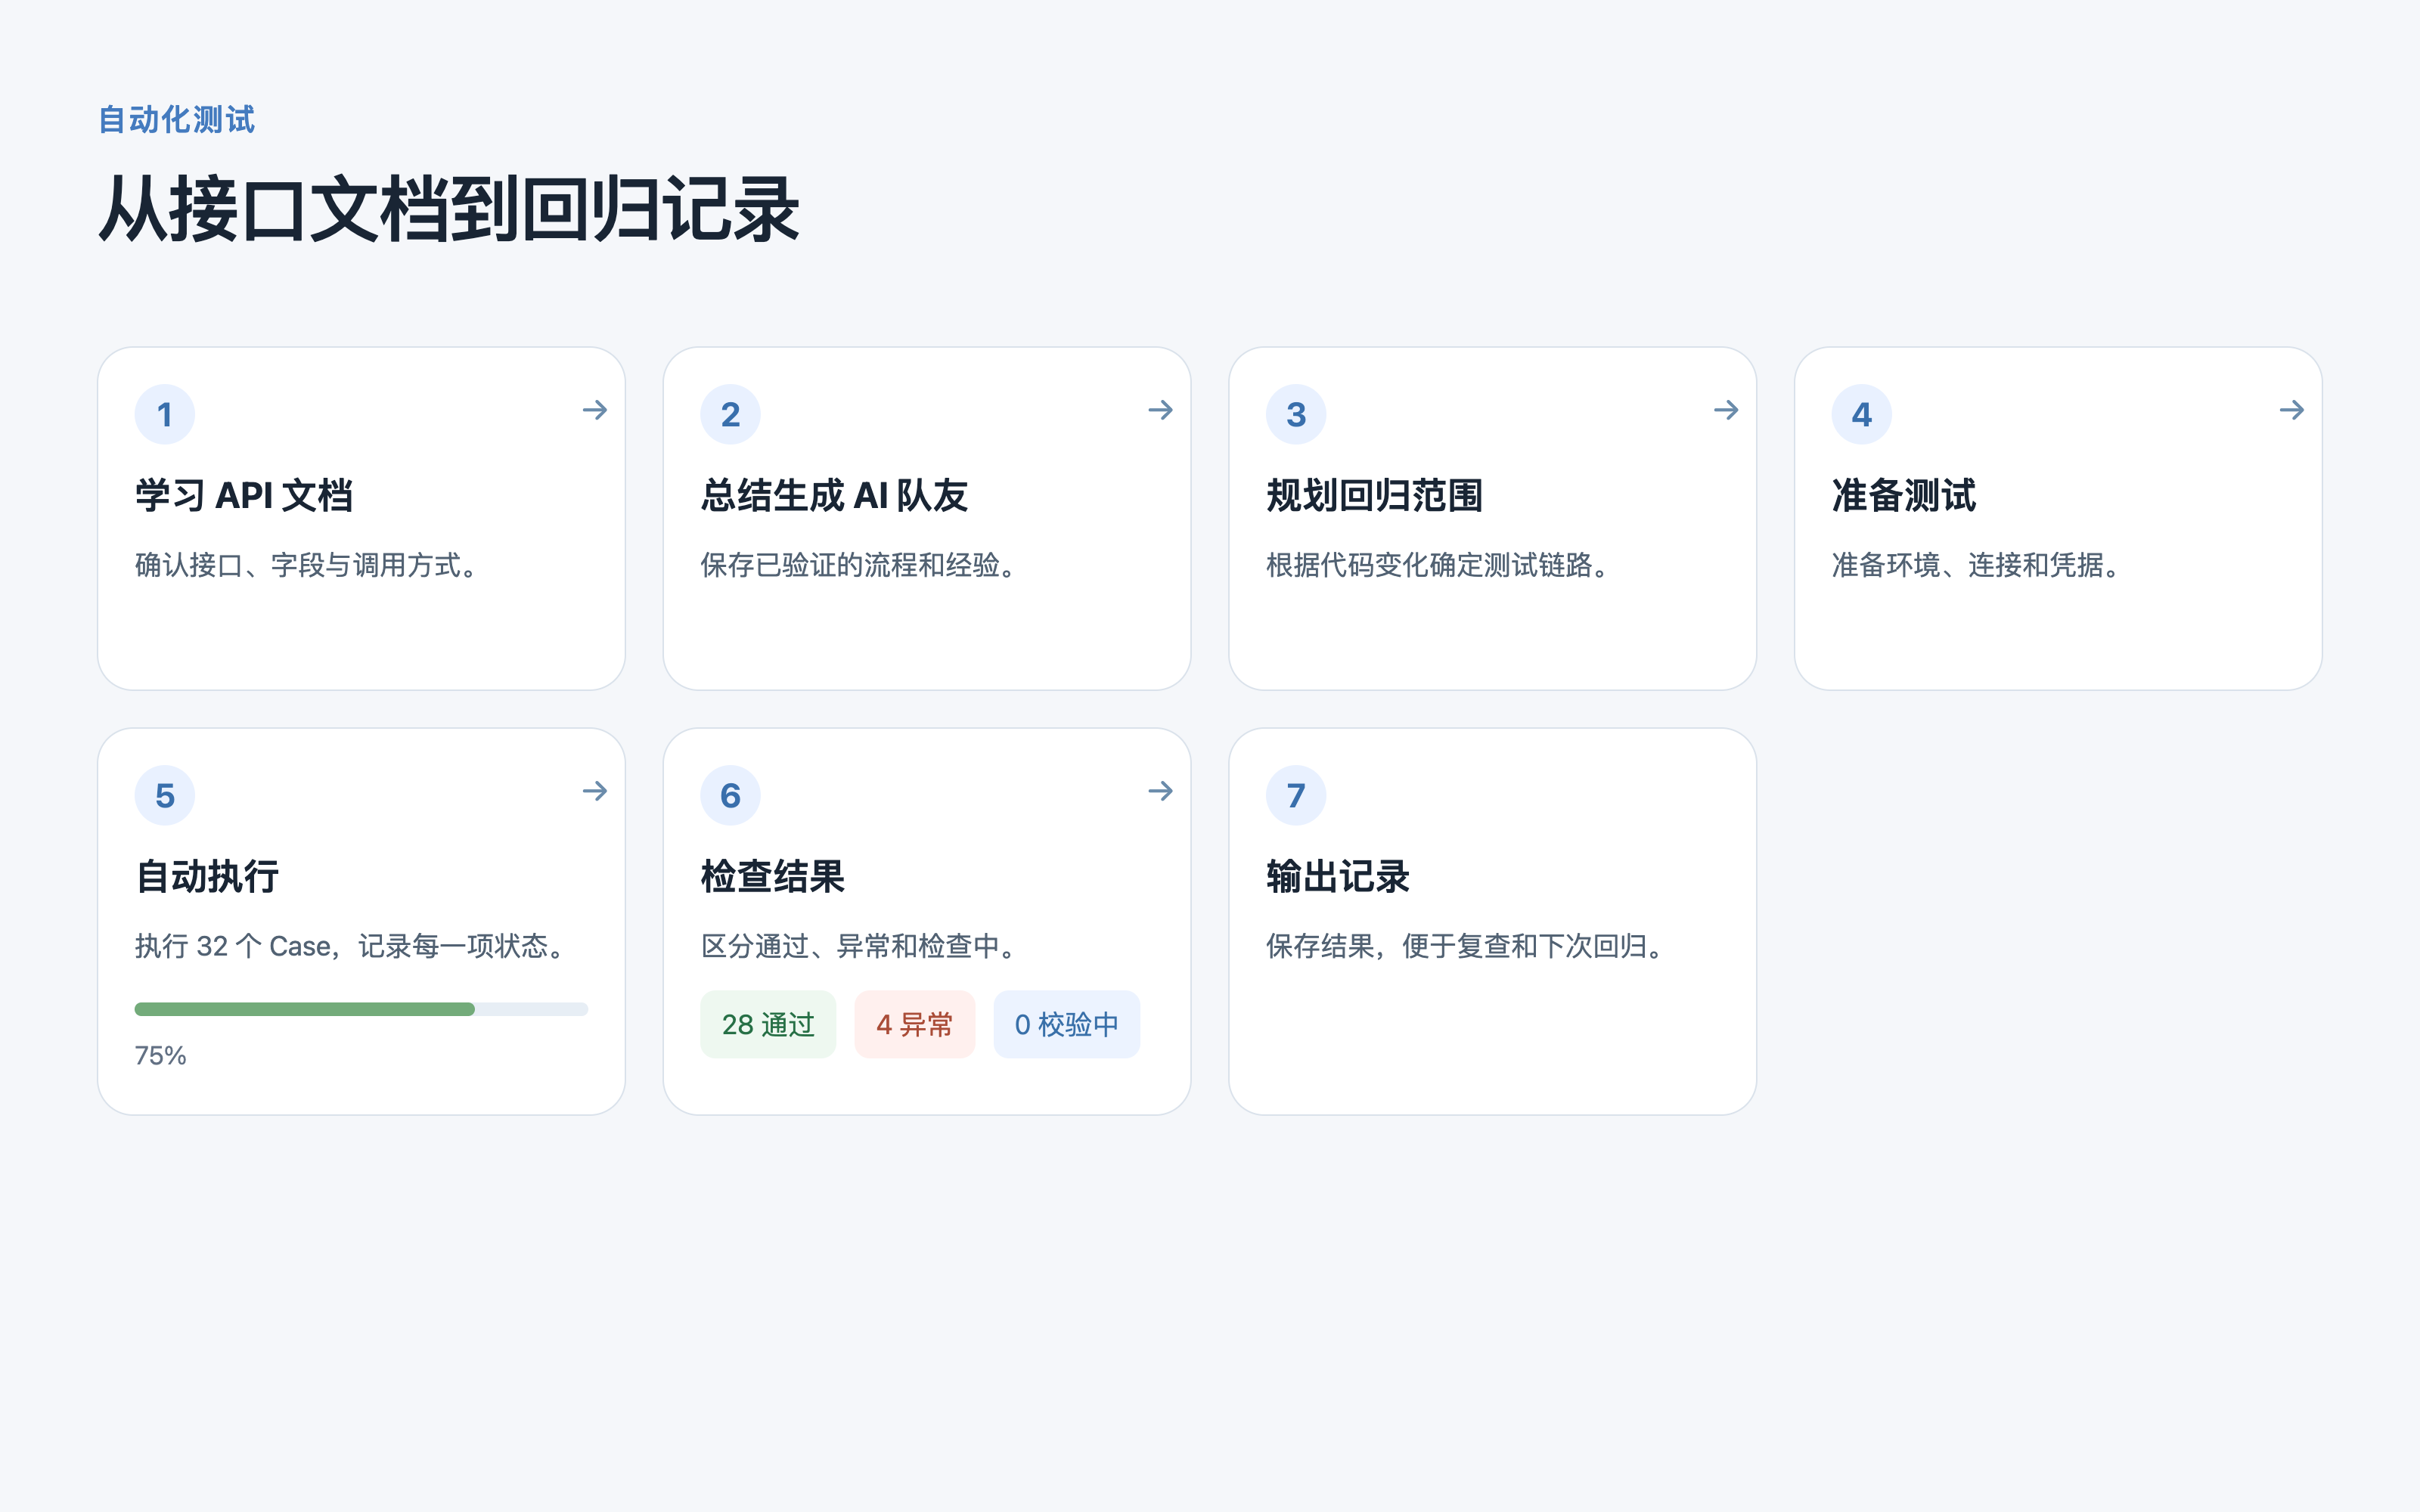Select the step number 7 badge
Image resolution: width=2420 pixels, height=1512 pixels.
tap(1296, 795)
